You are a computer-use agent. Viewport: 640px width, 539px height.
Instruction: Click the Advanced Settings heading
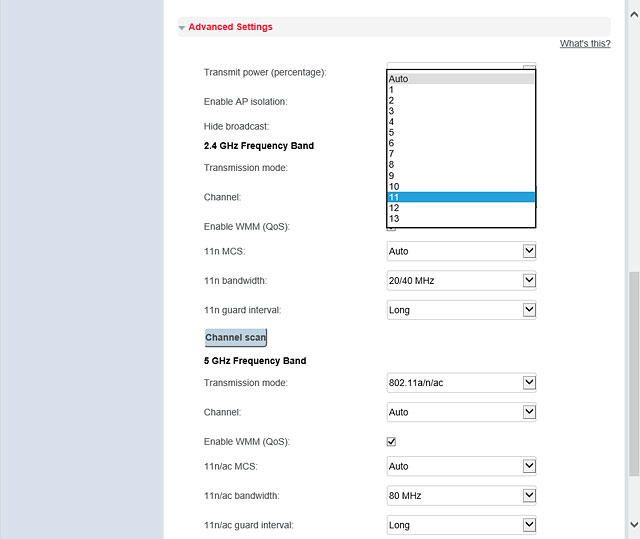point(230,27)
